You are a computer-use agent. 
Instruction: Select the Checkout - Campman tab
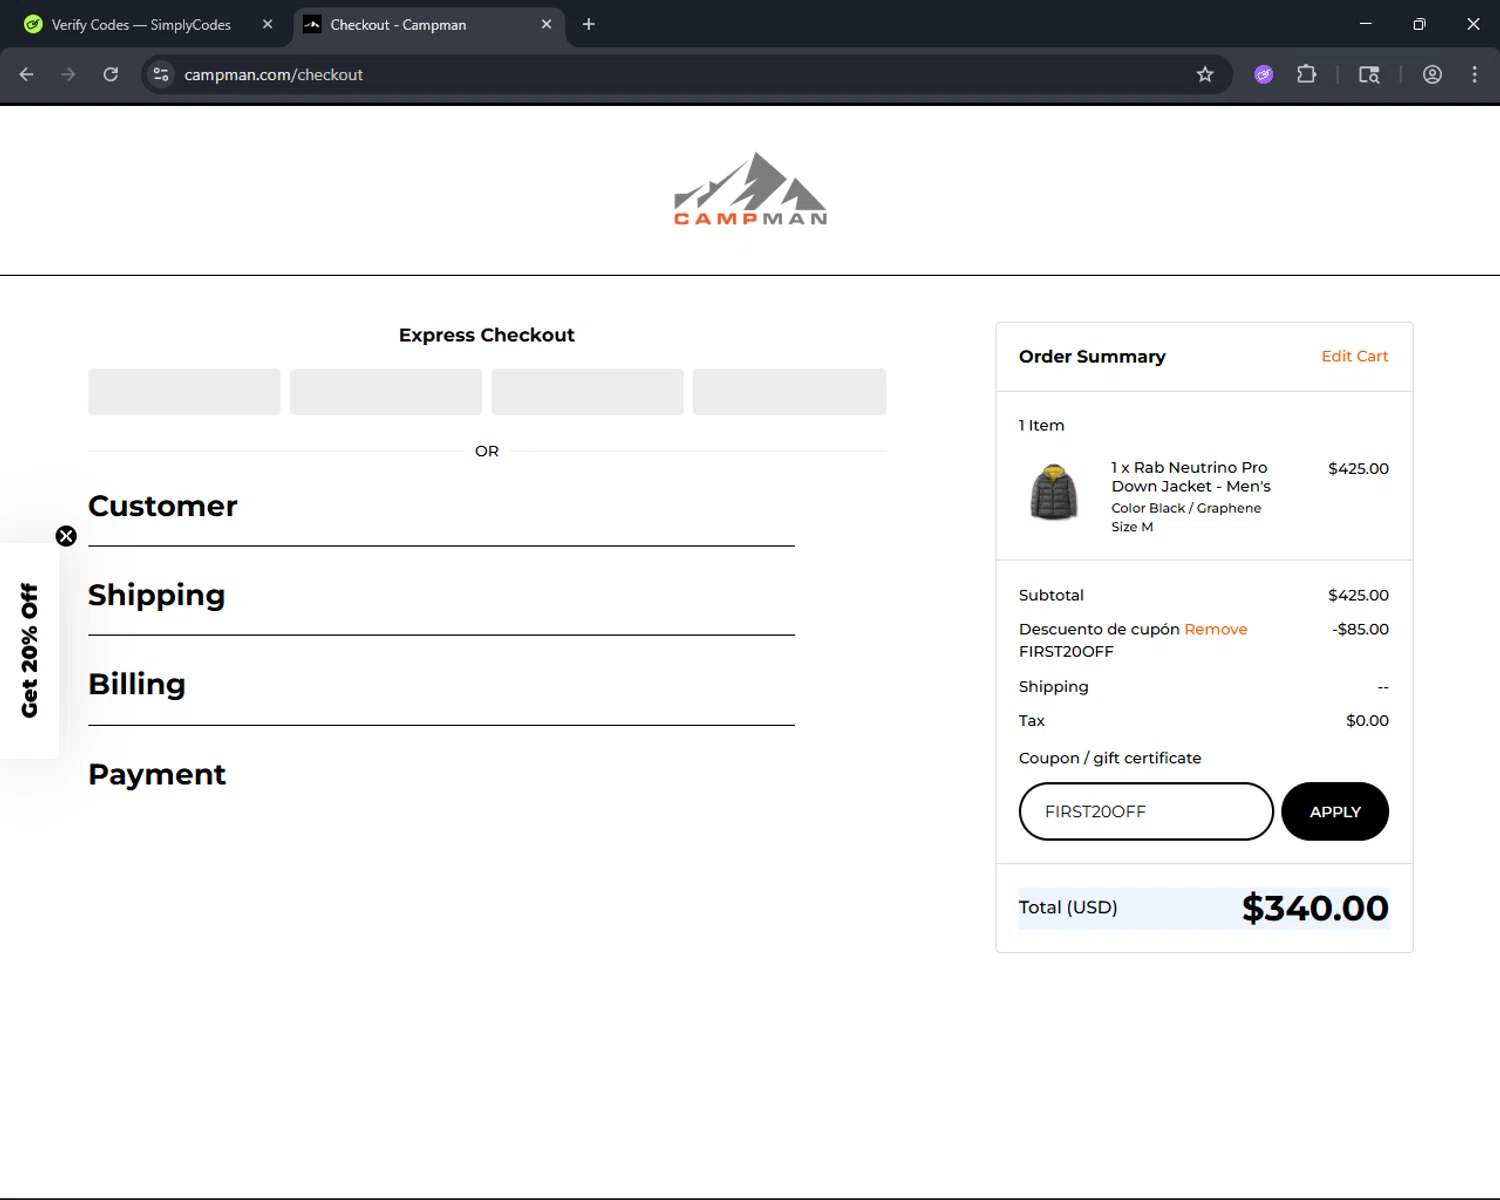pos(398,24)
